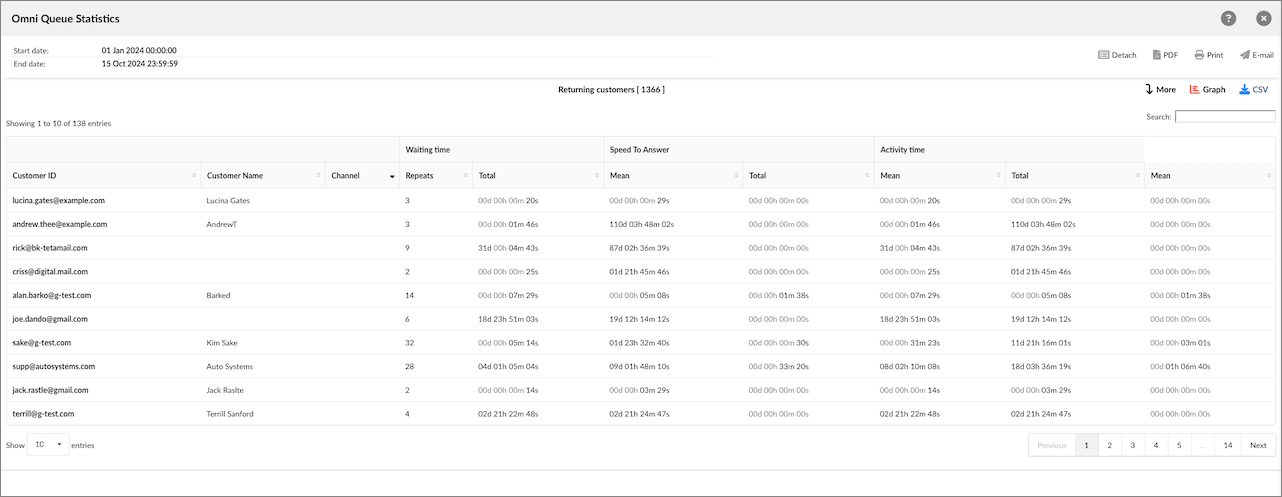Sort by Repeats column
Image resolution: width=1282 pixels, height=497 pixels.
(436, 175)
